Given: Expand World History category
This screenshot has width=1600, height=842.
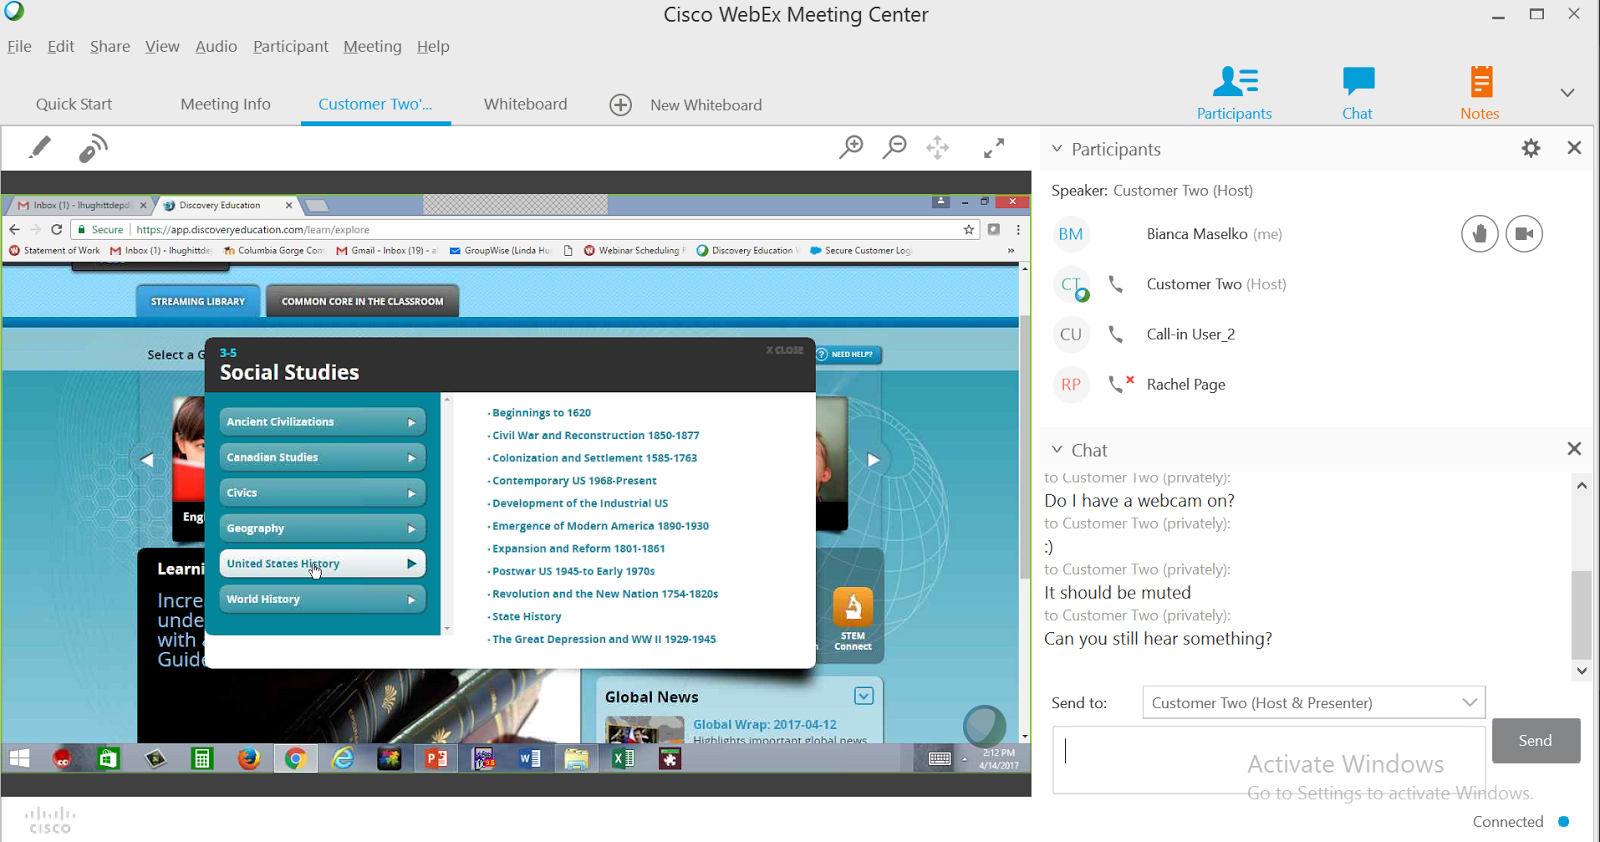Looking at the screenshot, I should pyautogui.click(x=322, y=599).
